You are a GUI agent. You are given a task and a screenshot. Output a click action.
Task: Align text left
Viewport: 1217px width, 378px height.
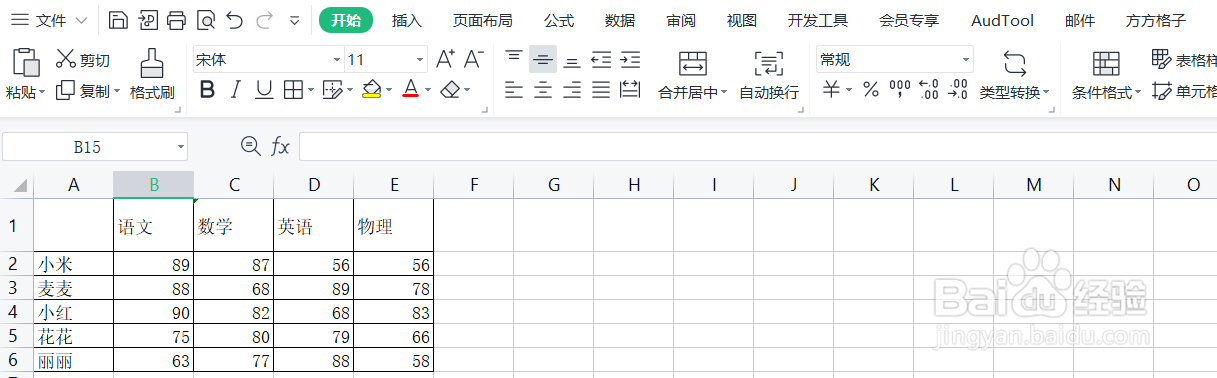[x=514, y=91]
